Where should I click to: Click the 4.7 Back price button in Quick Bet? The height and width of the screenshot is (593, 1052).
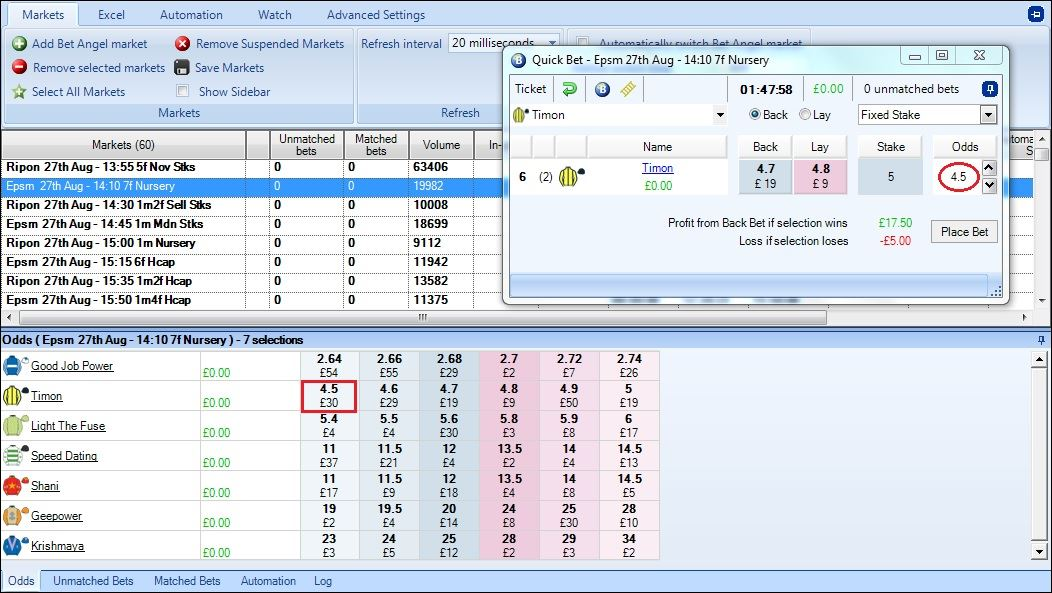(x=766, y=176)
